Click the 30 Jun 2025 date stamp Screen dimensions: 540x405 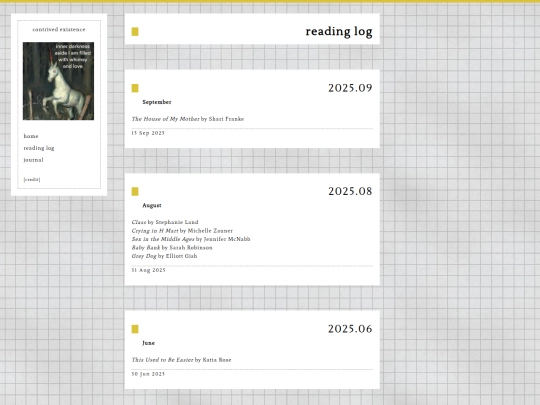pyautogui.click(x=148, y=374)
